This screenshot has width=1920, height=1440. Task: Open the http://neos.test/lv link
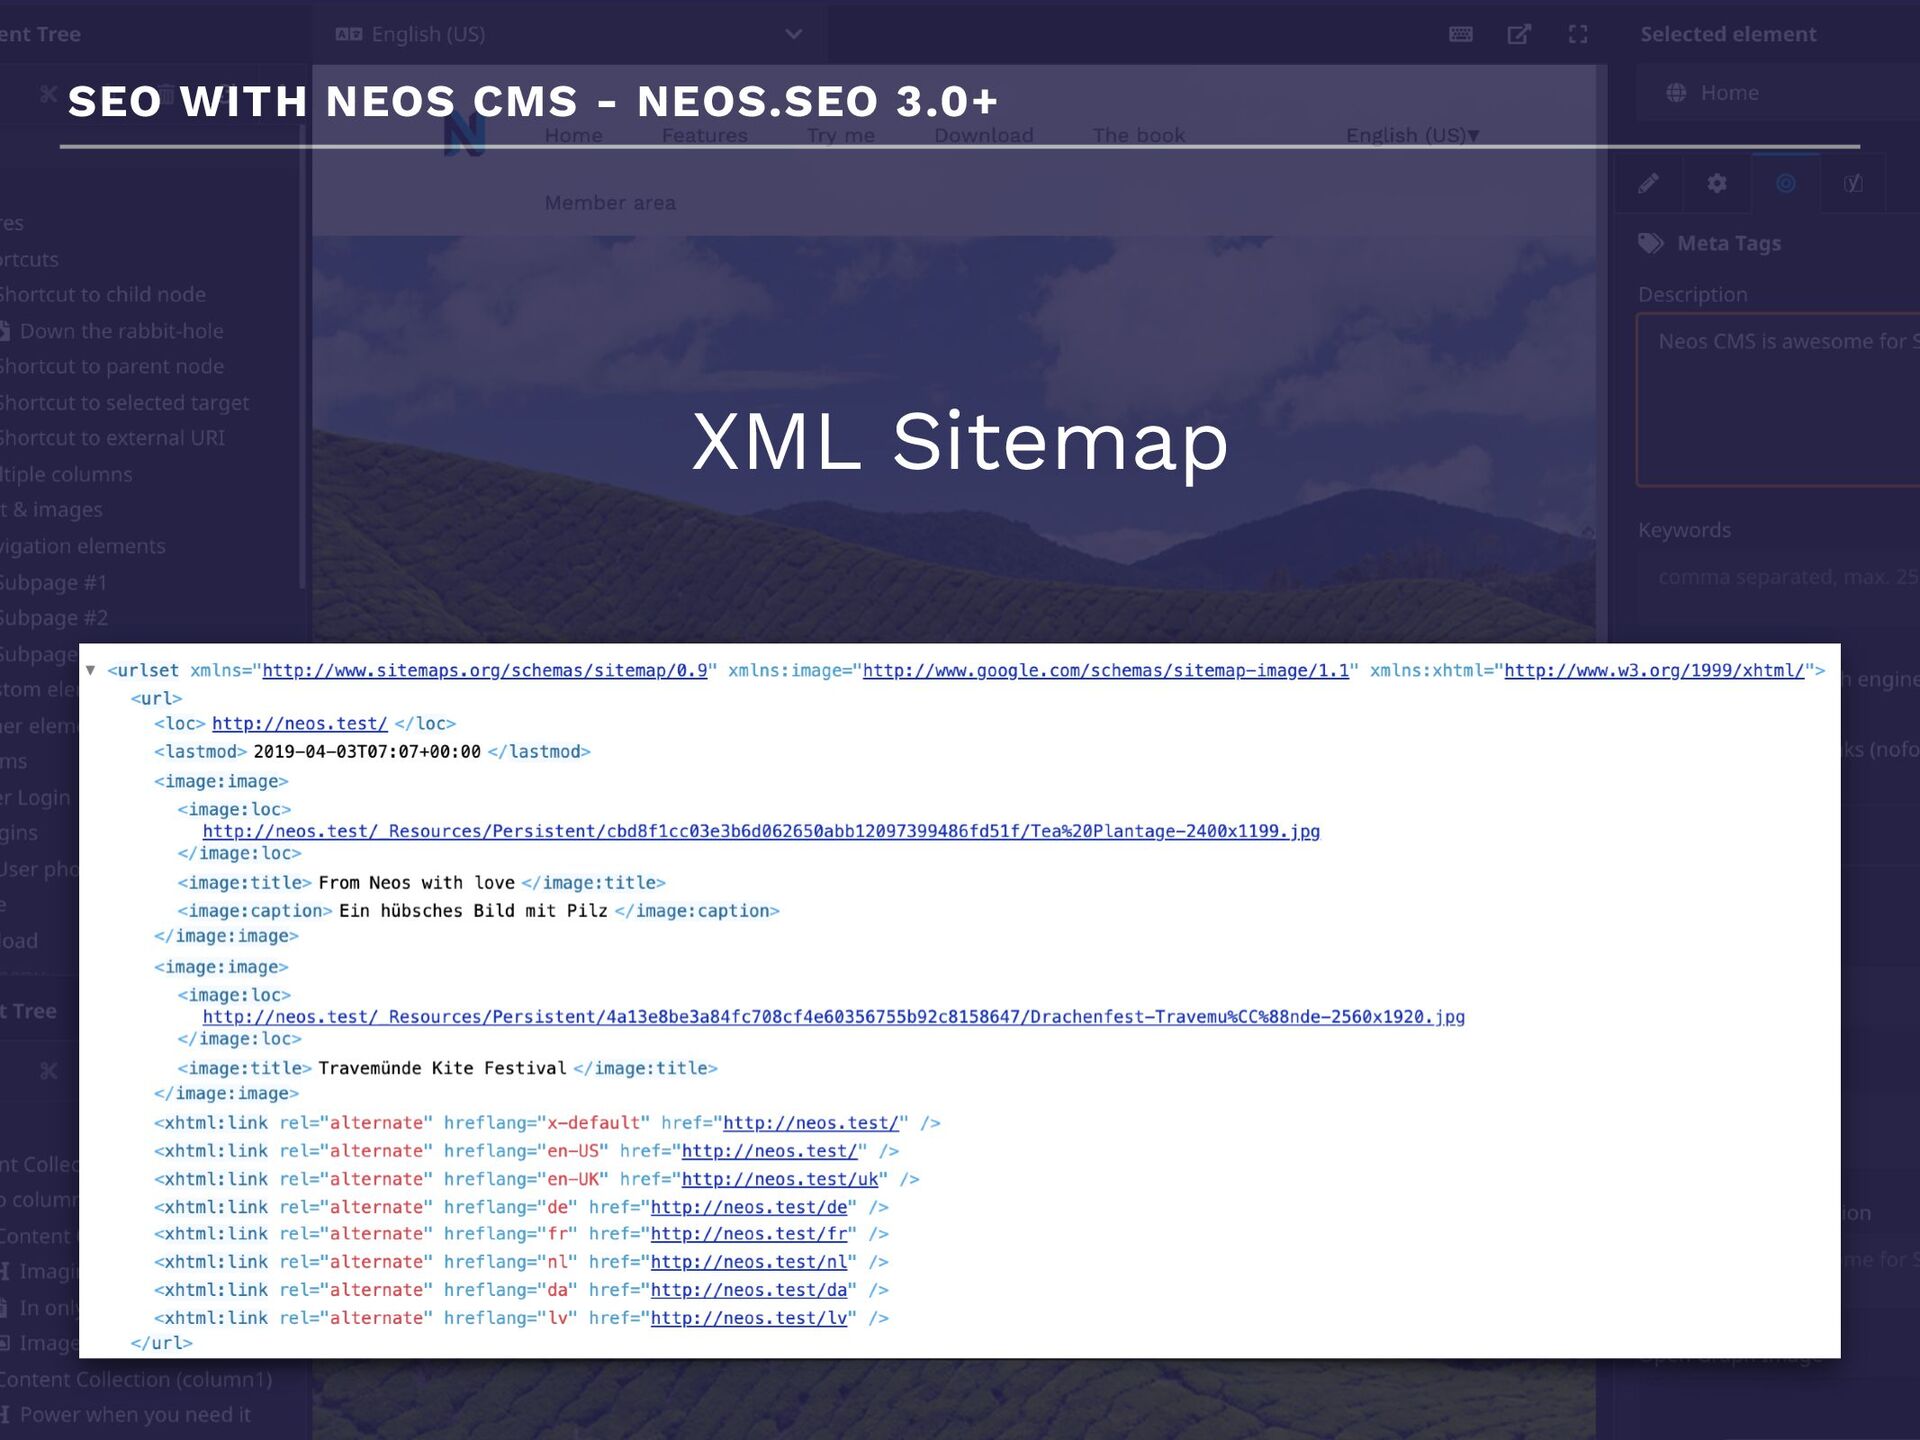click(x=748, y=1319)
